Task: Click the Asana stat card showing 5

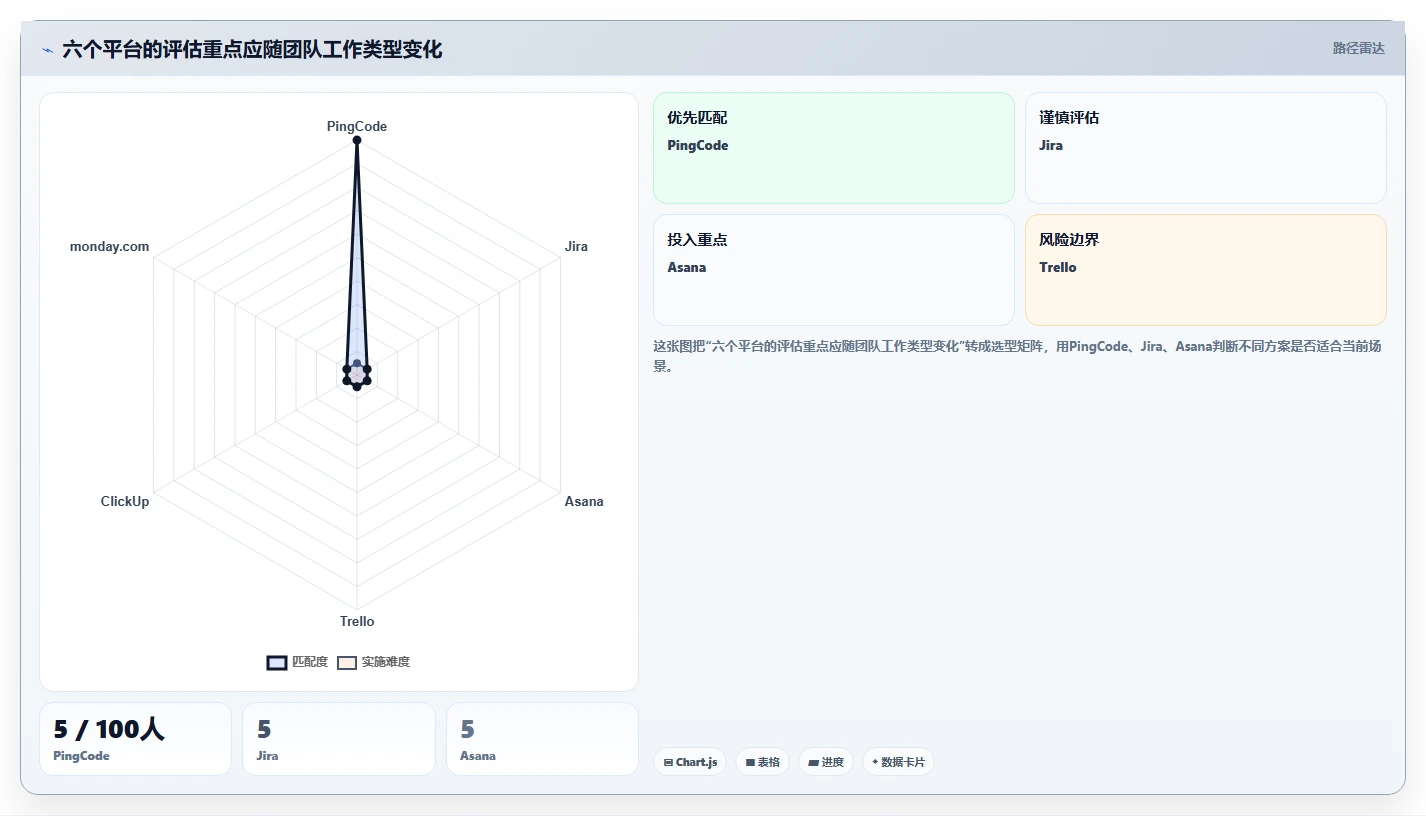Action: [x=542, y=739]
